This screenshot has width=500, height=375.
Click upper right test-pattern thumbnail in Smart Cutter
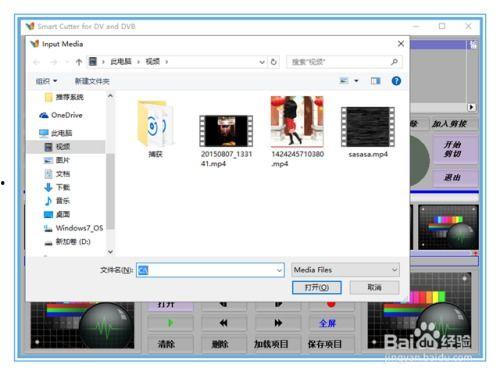tap(448, 227)
